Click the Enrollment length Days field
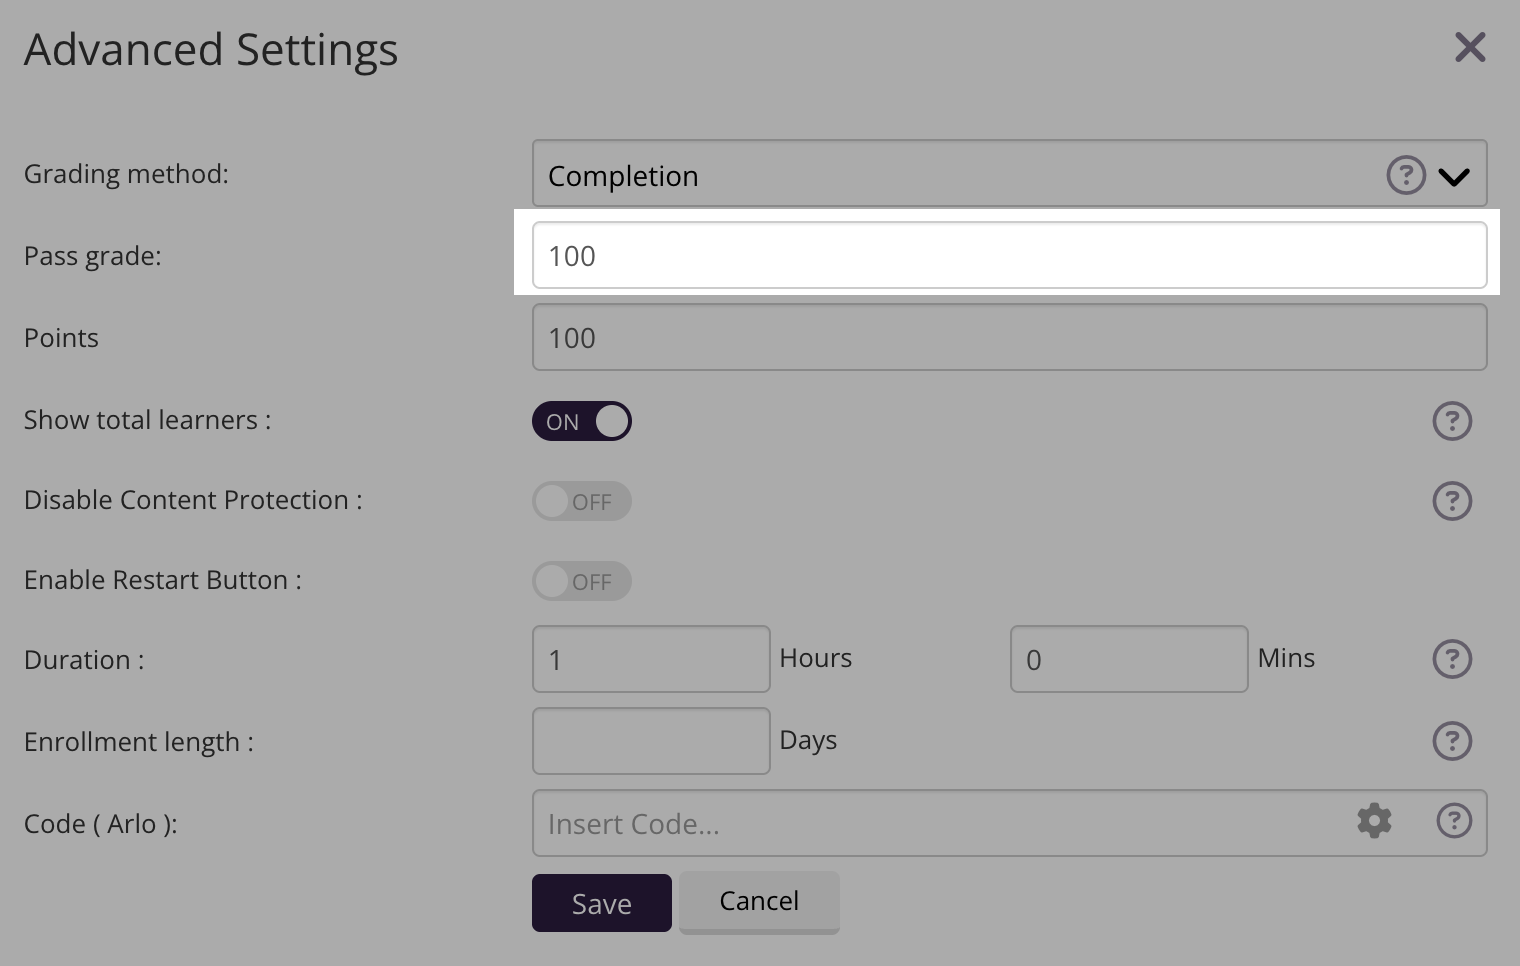The height and width of the screenshot is (966, 1520). point(650,741)
